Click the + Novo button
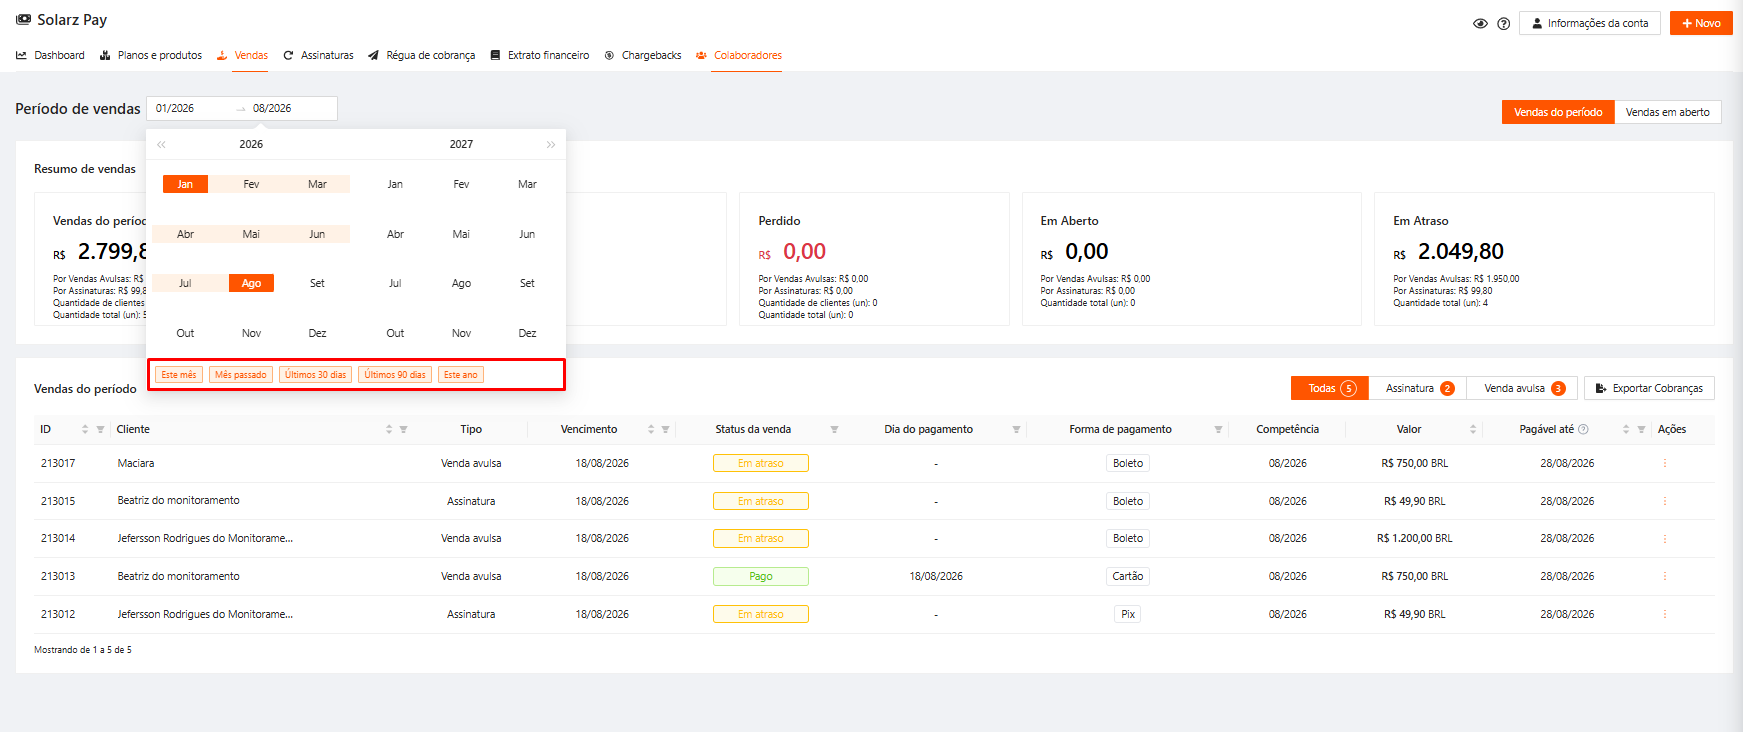Image resolution: width=1743 pixels, height=732 pixels. (1701, 23)
